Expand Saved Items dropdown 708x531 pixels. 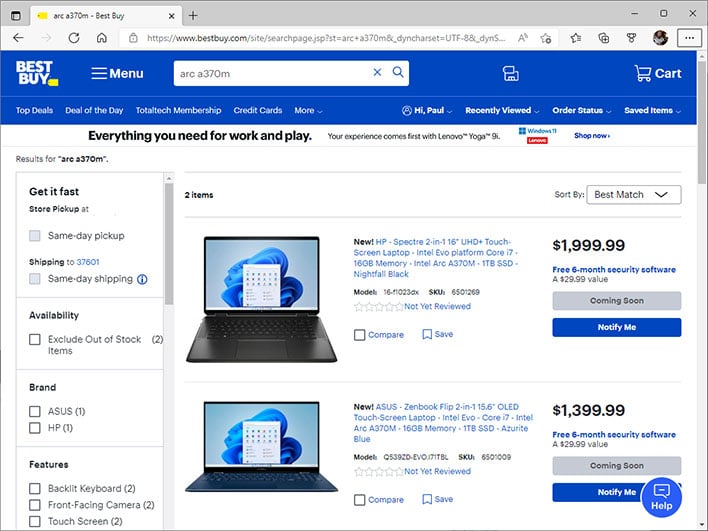652,111
